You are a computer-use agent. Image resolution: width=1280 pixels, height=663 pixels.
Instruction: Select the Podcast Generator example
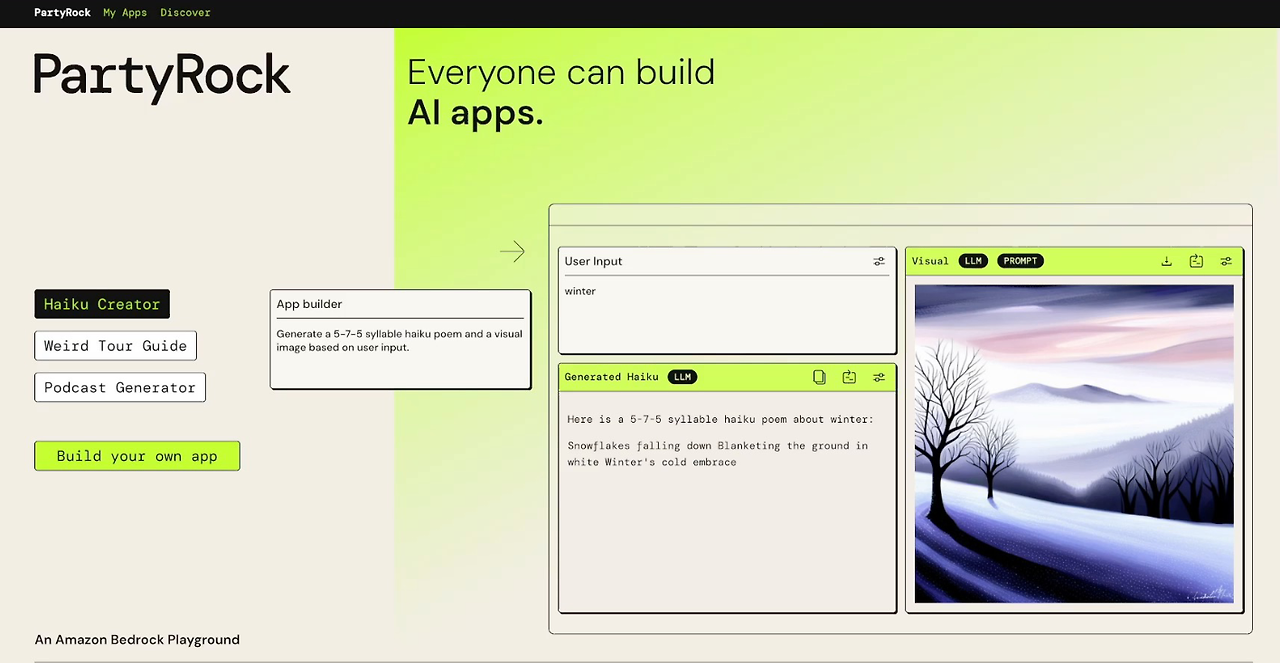coord(120,388)
